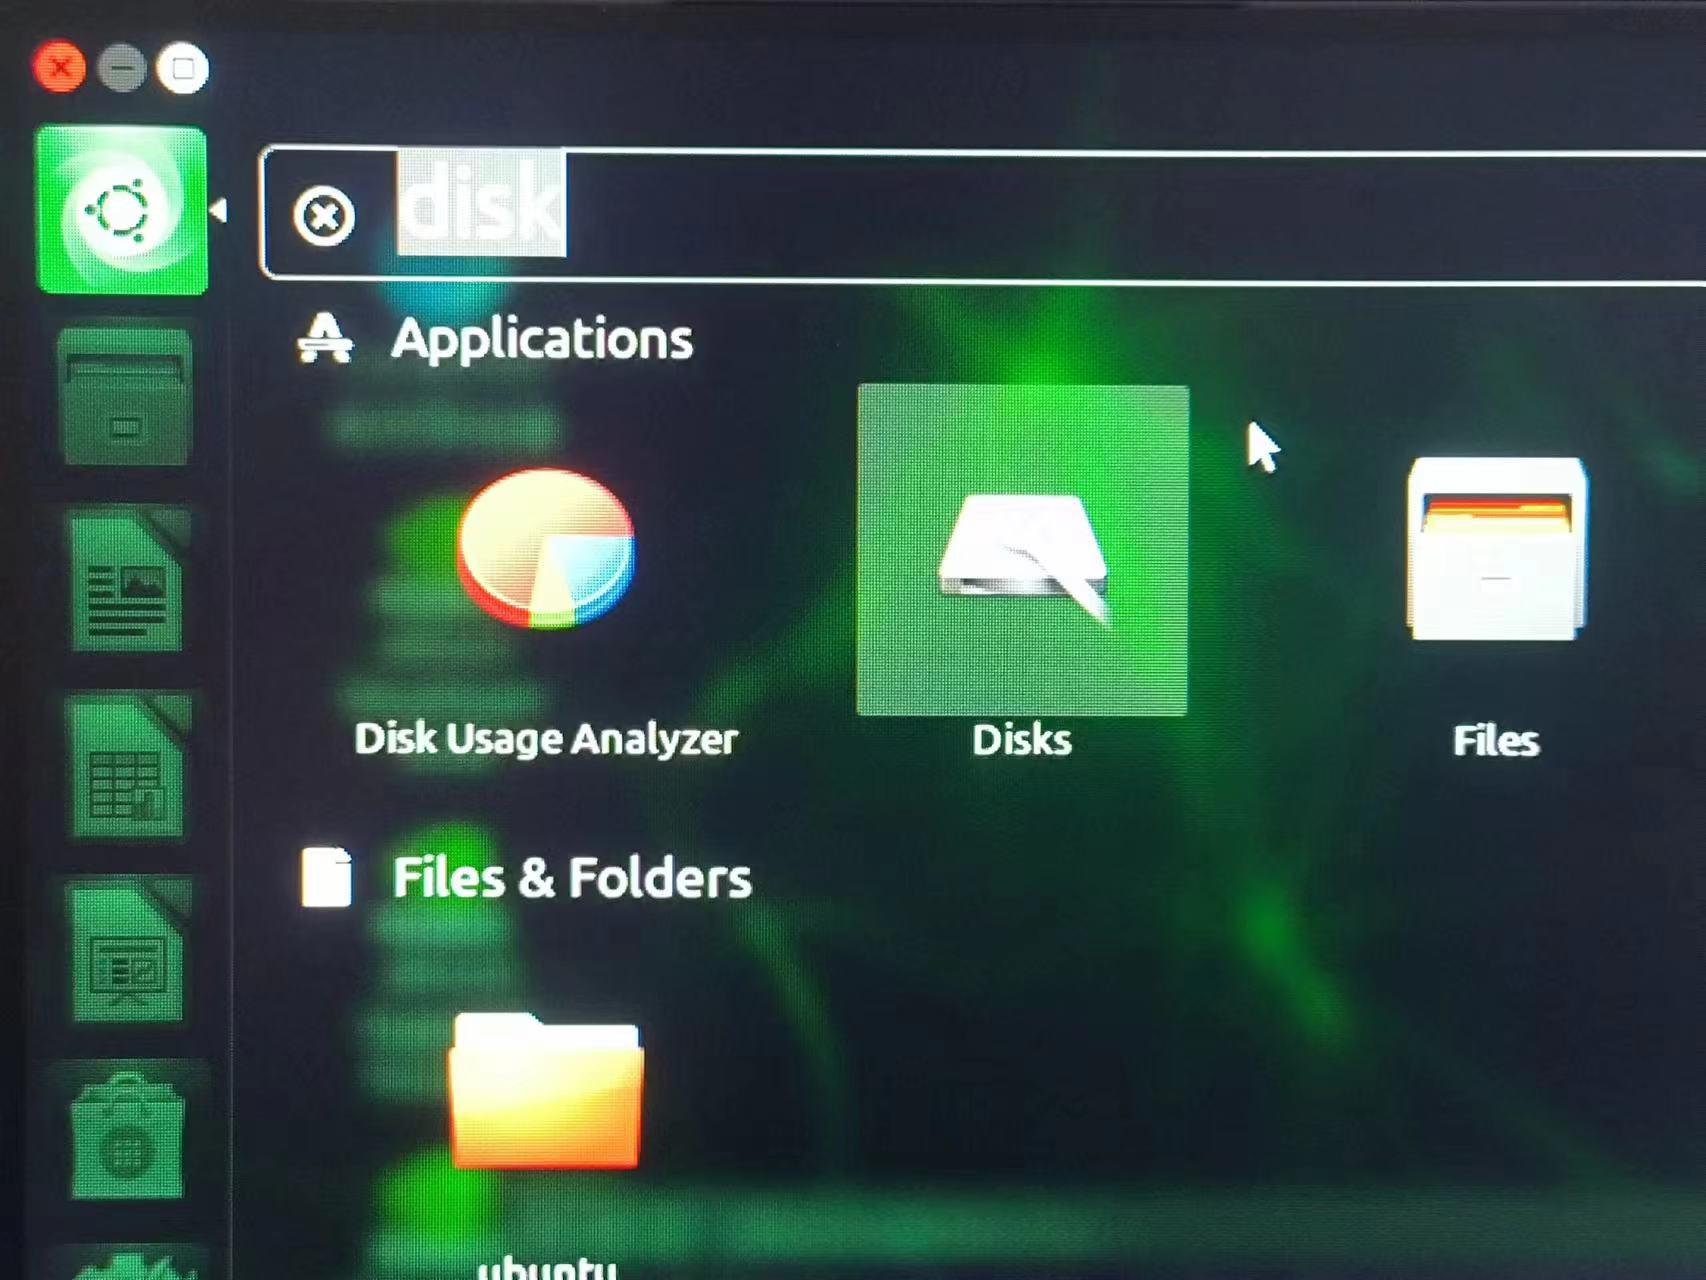
Task: Open LibreOffice Writer from the launcher
Action: pos(129,580)
